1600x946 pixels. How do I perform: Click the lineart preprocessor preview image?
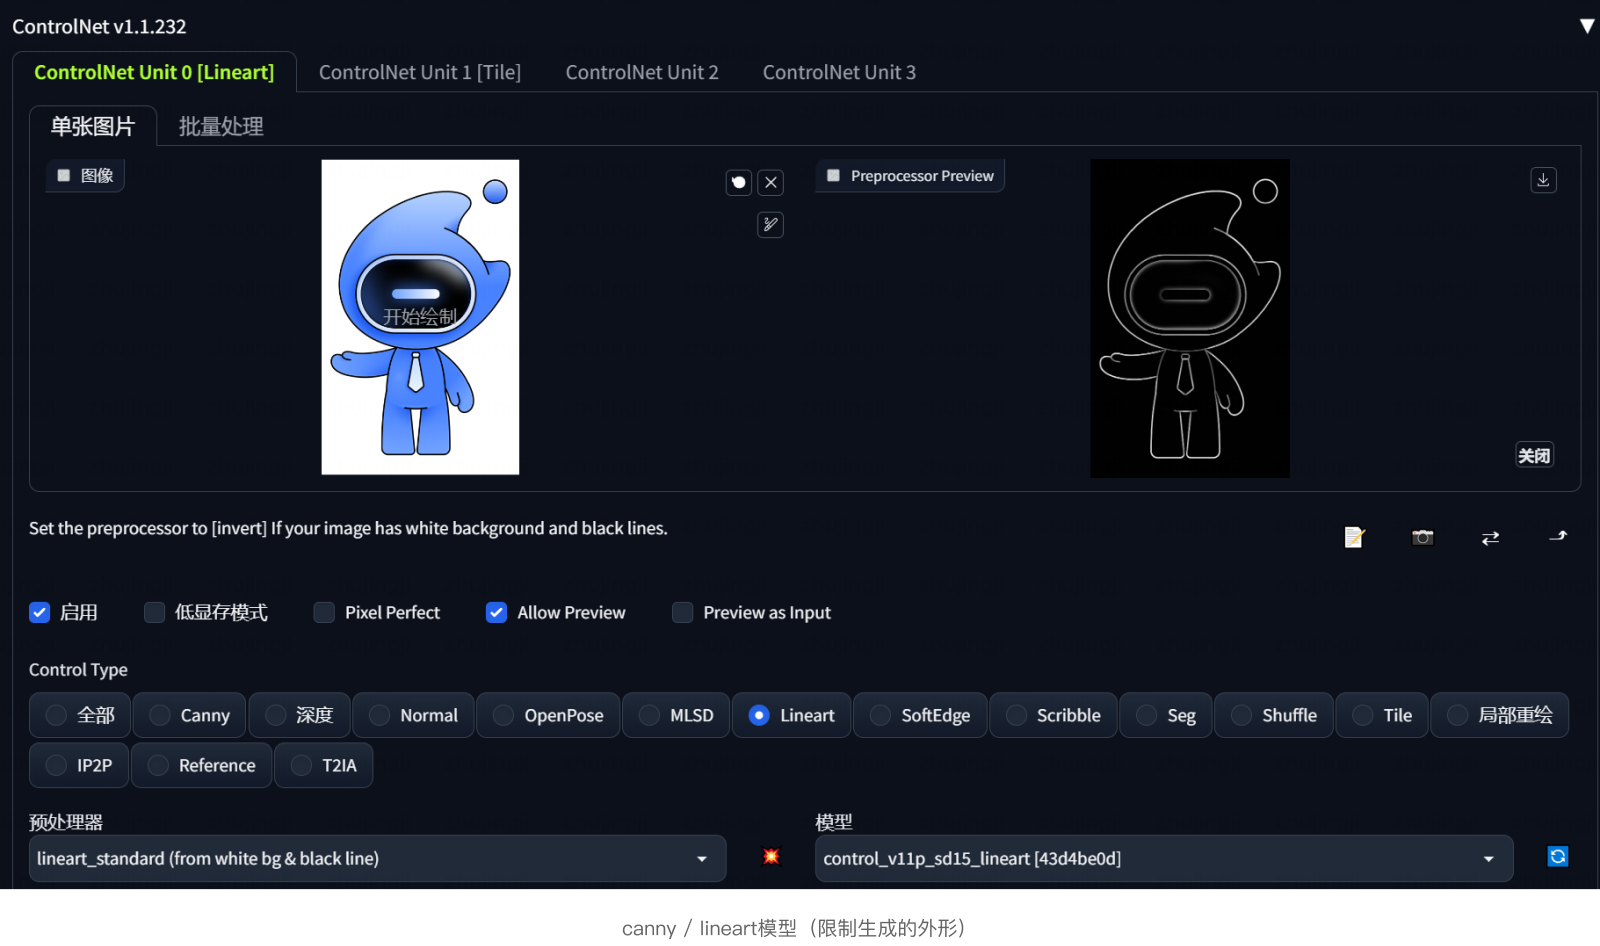[1189, 318]
